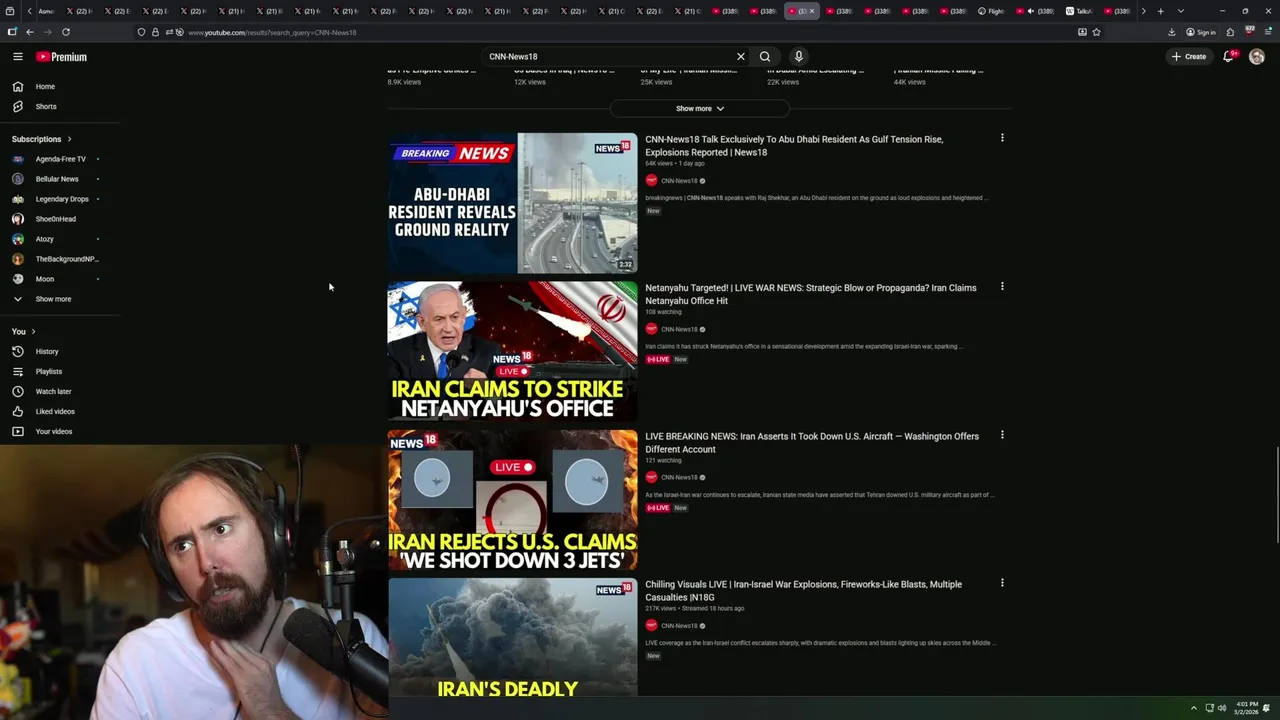This screenshot has height=720, width=1280.
Task: Open more options for Chilling Visuals LIVE video
Action: point(1002,583)
